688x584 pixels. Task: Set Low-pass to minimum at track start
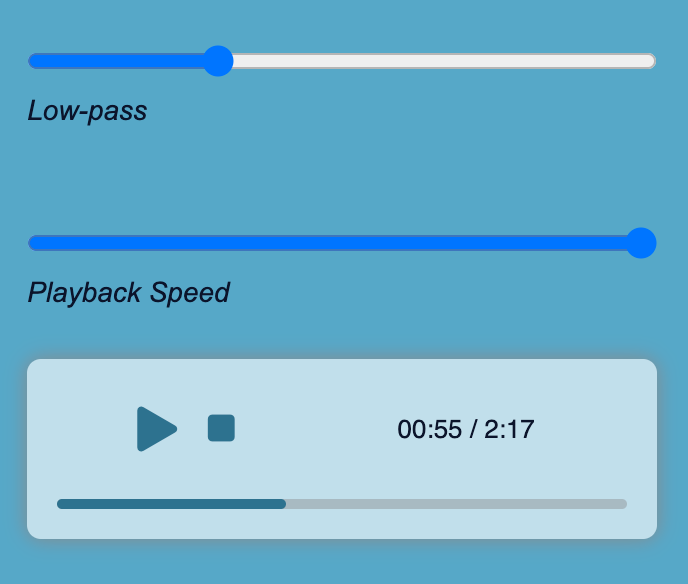click(x=33, y=61)
